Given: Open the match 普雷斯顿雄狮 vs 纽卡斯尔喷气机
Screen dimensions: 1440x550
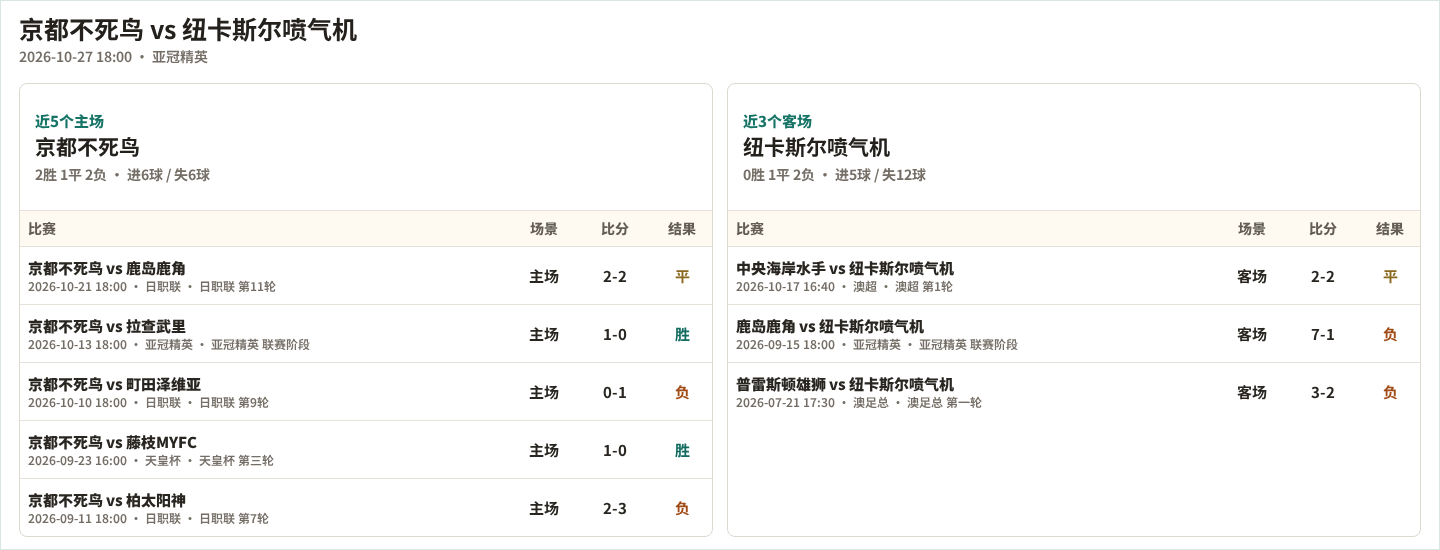Looking at the screenshot, I should (845, 384).
